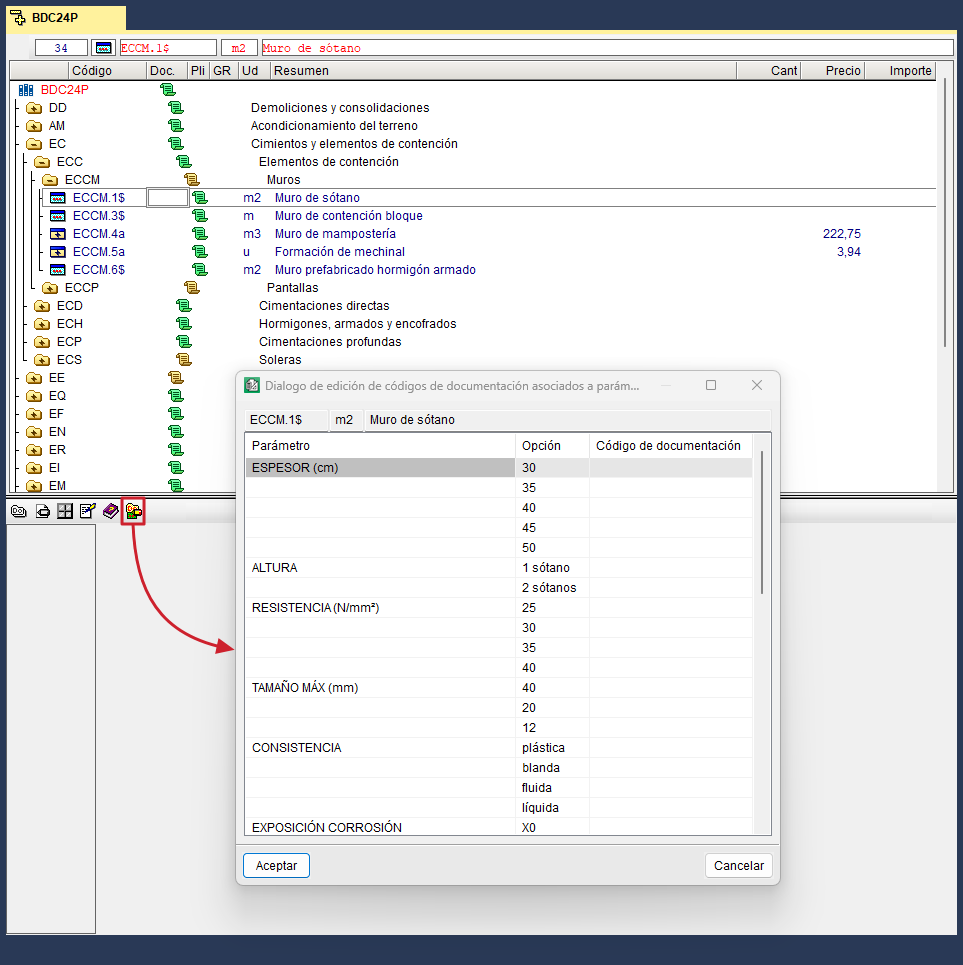Image resolution: width=963 pixels, height=965 pixels.
Task: Click the item icon of ECCM.5a
Action: coord(57,252)
